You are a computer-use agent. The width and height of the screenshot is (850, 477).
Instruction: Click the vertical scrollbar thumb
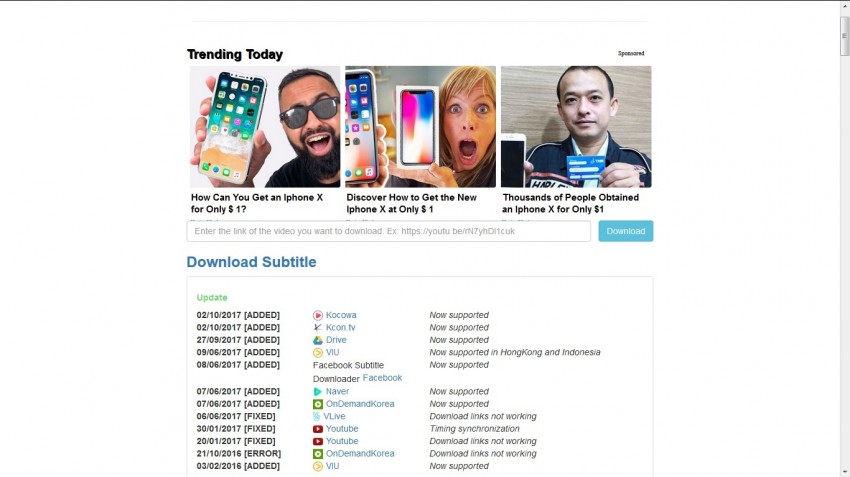pyautogui.click(x=845, y=36)
